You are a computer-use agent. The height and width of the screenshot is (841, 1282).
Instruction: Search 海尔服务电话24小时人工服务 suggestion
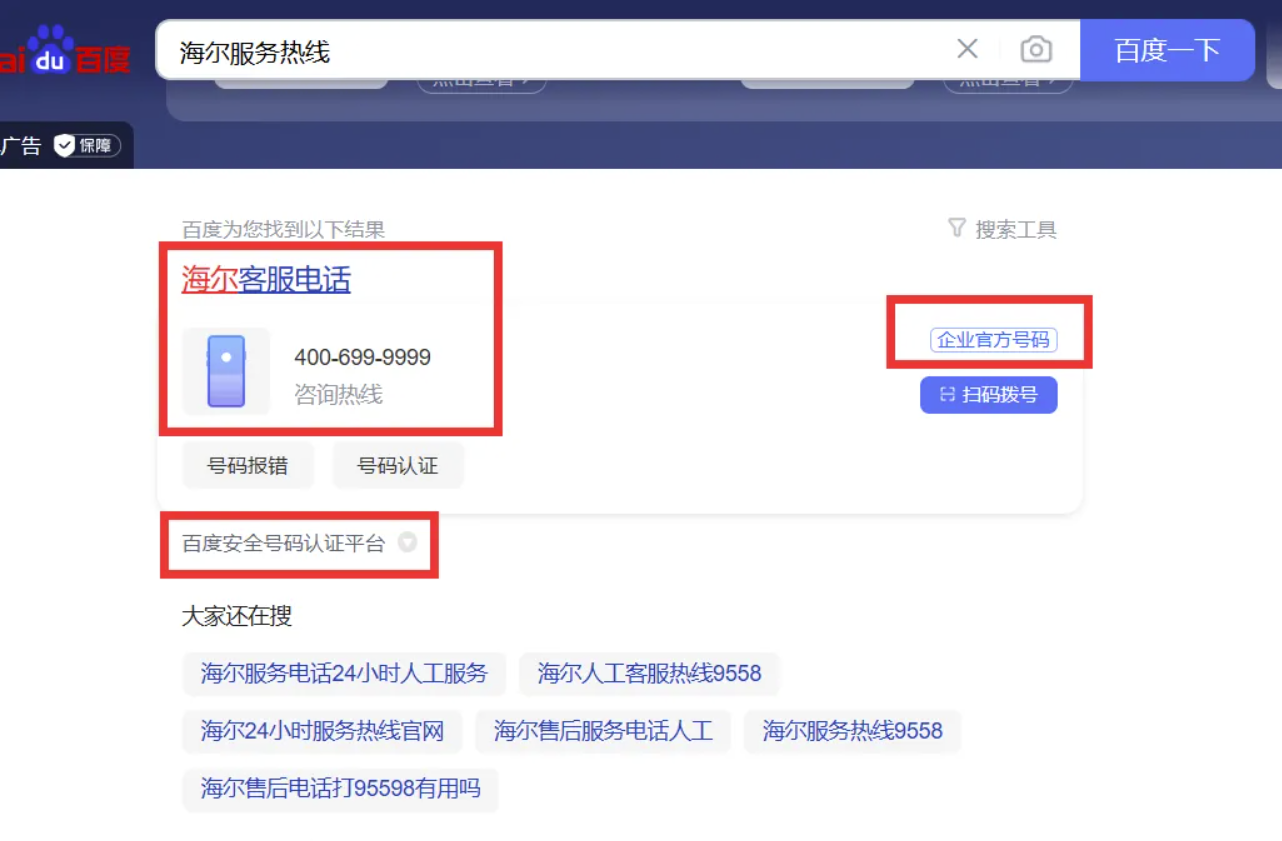point(344,674)
